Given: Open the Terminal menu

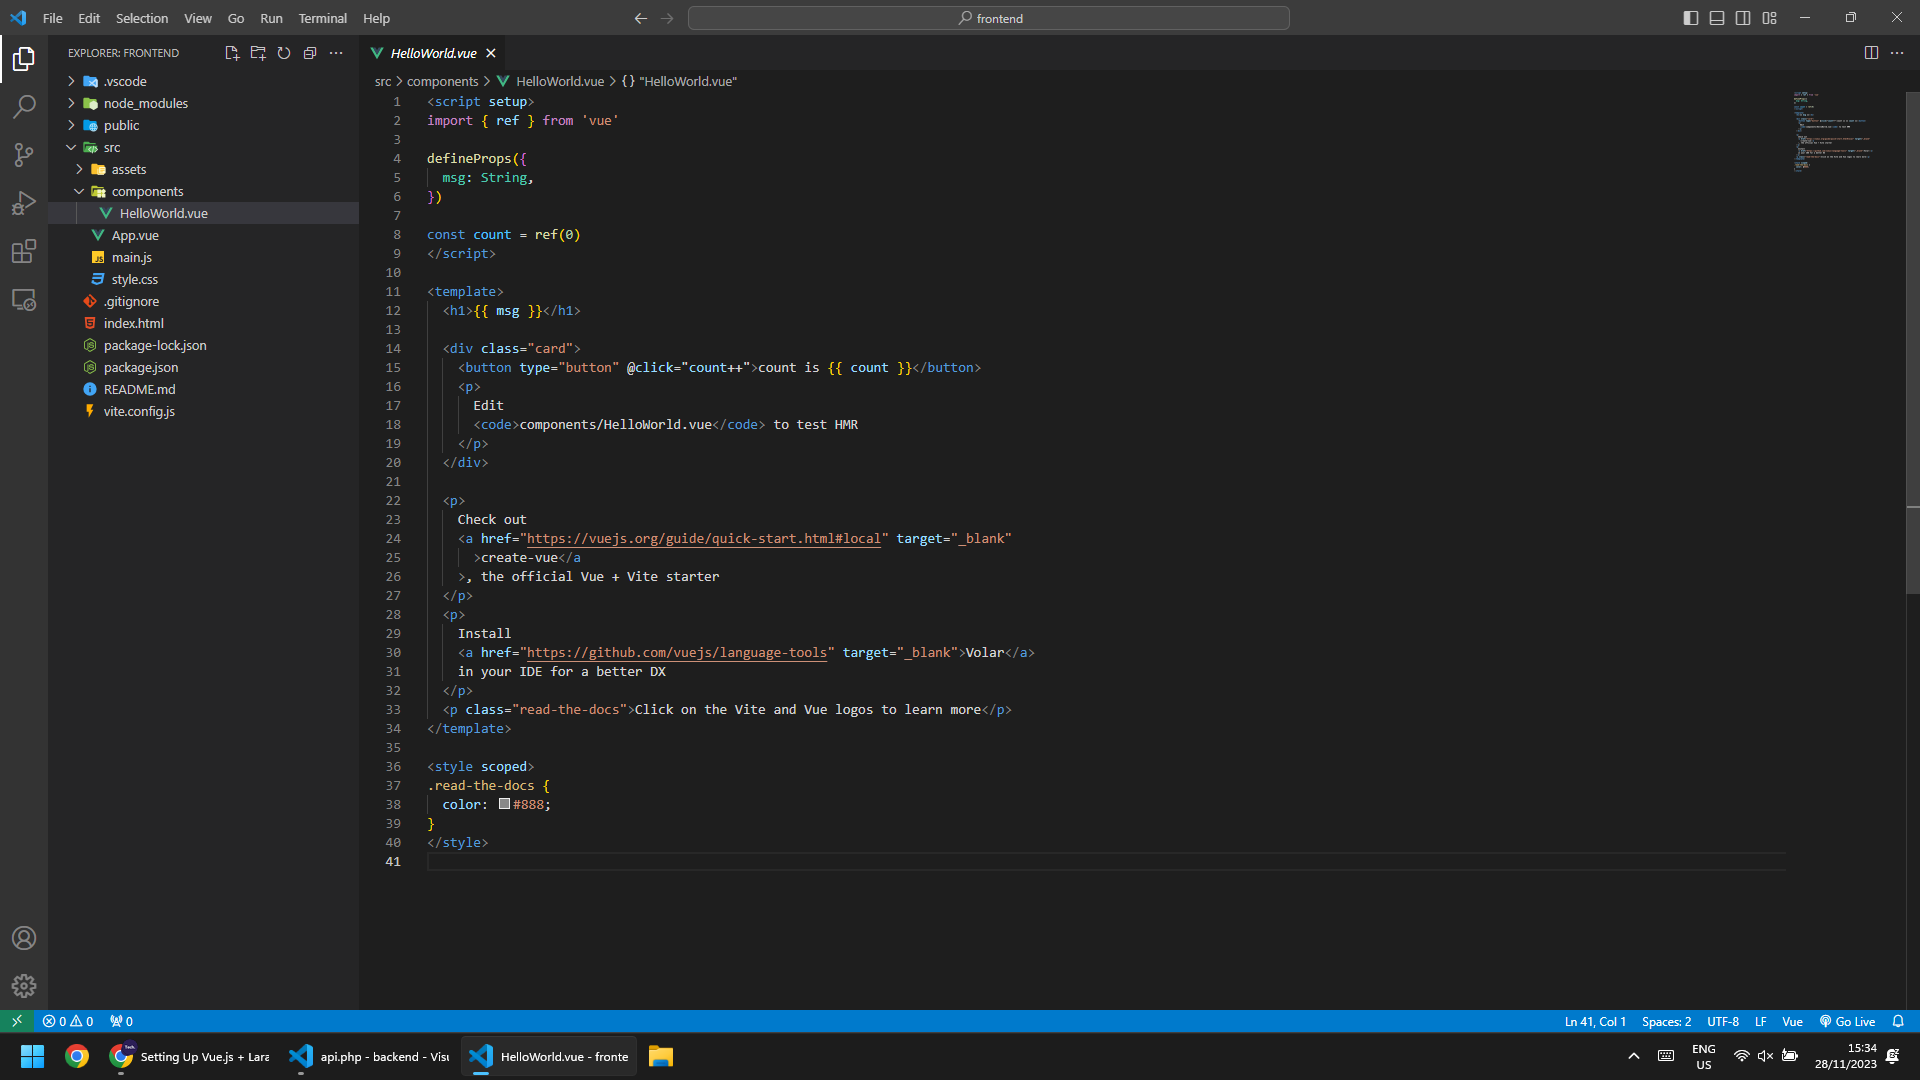Looking at the screenshot, I should click(x=322, y=18).
